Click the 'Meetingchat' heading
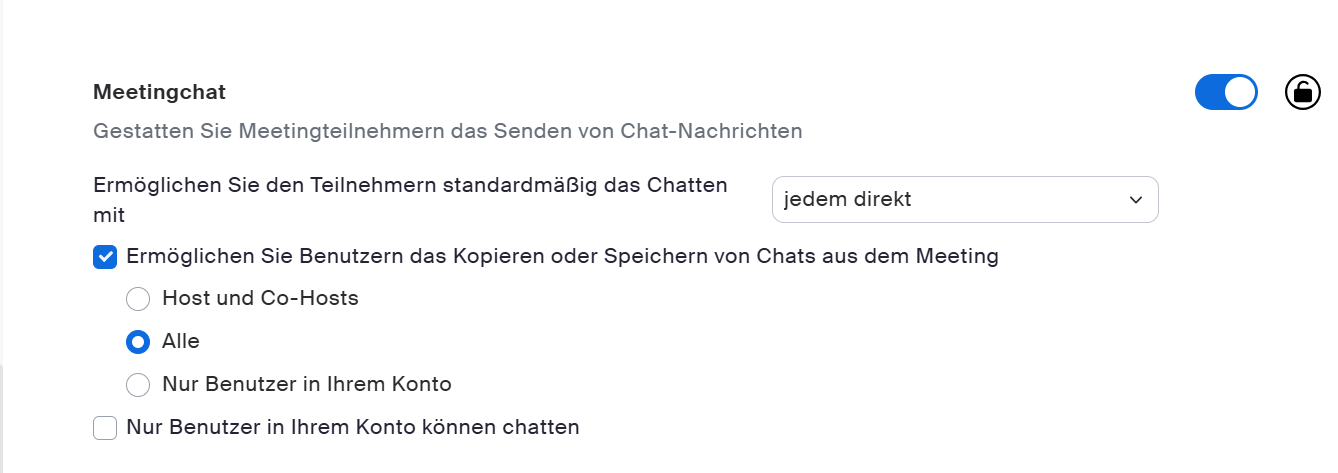 click(x=159, y=92)
